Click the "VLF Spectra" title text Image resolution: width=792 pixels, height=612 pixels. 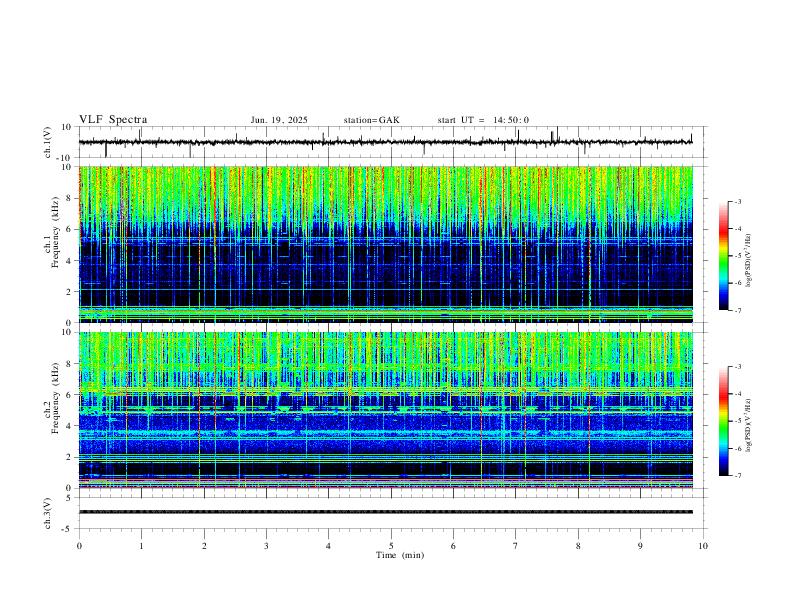point(113,120)
